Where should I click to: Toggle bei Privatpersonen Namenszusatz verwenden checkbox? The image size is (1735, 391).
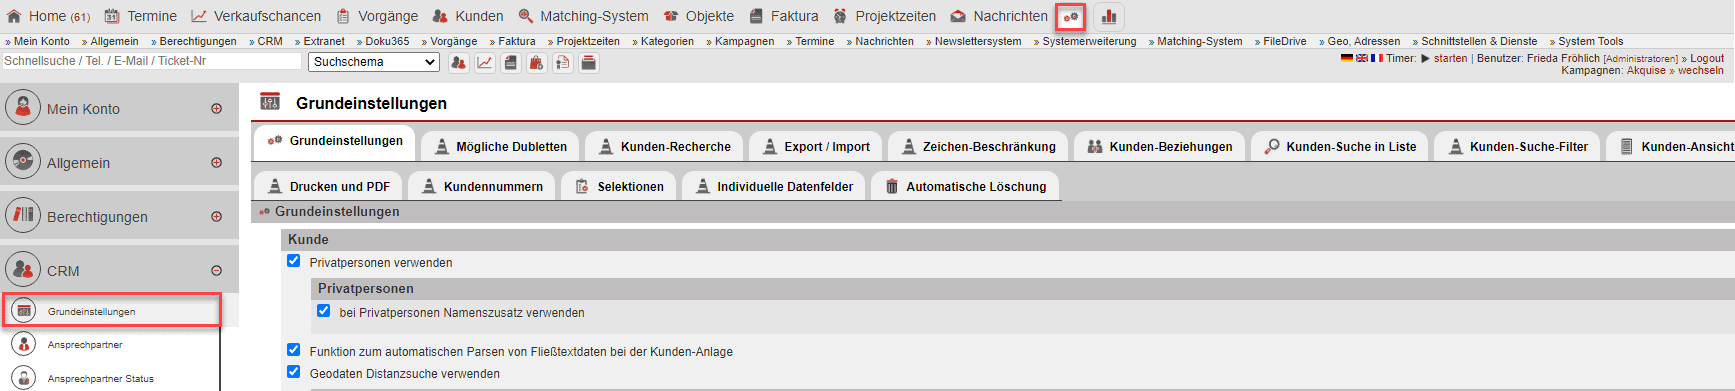324,311
